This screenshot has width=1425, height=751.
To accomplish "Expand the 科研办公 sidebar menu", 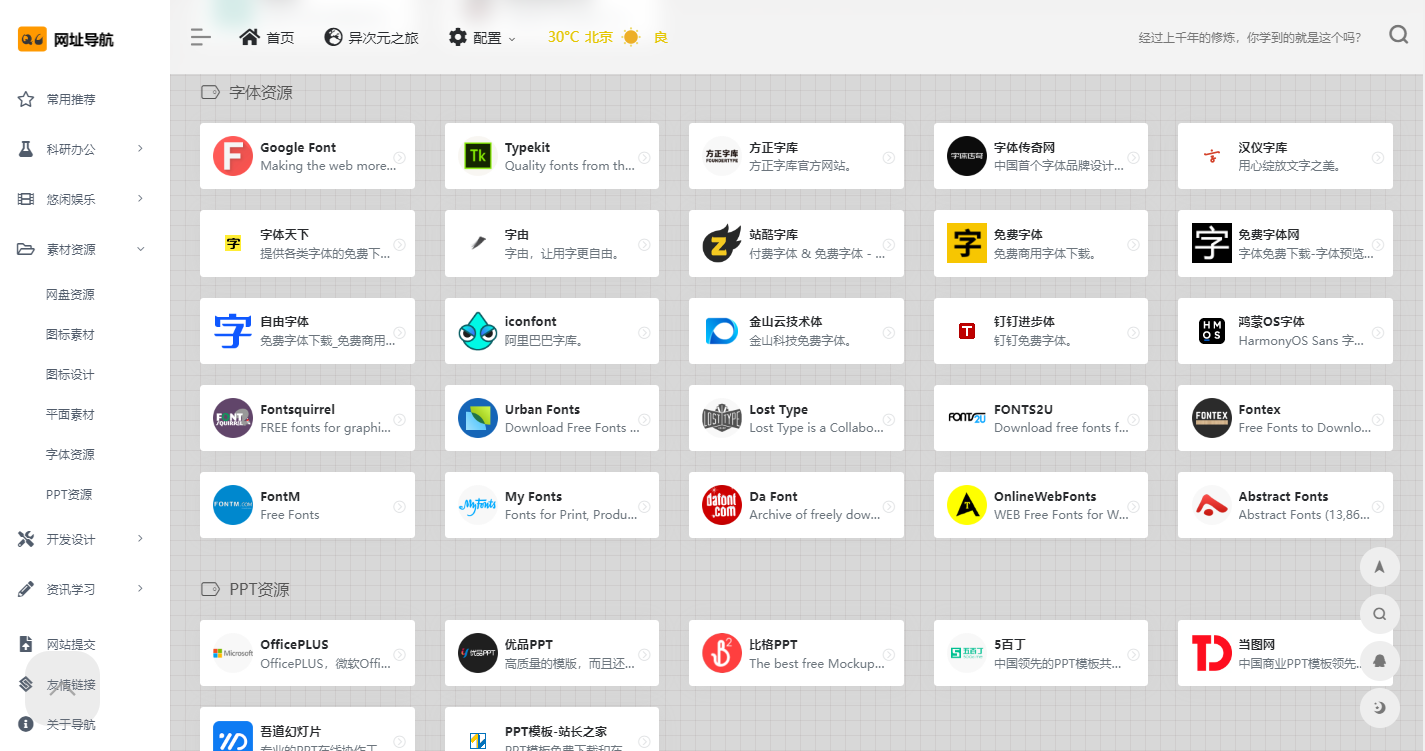I will pyautogui.click(x=83, y=149).
